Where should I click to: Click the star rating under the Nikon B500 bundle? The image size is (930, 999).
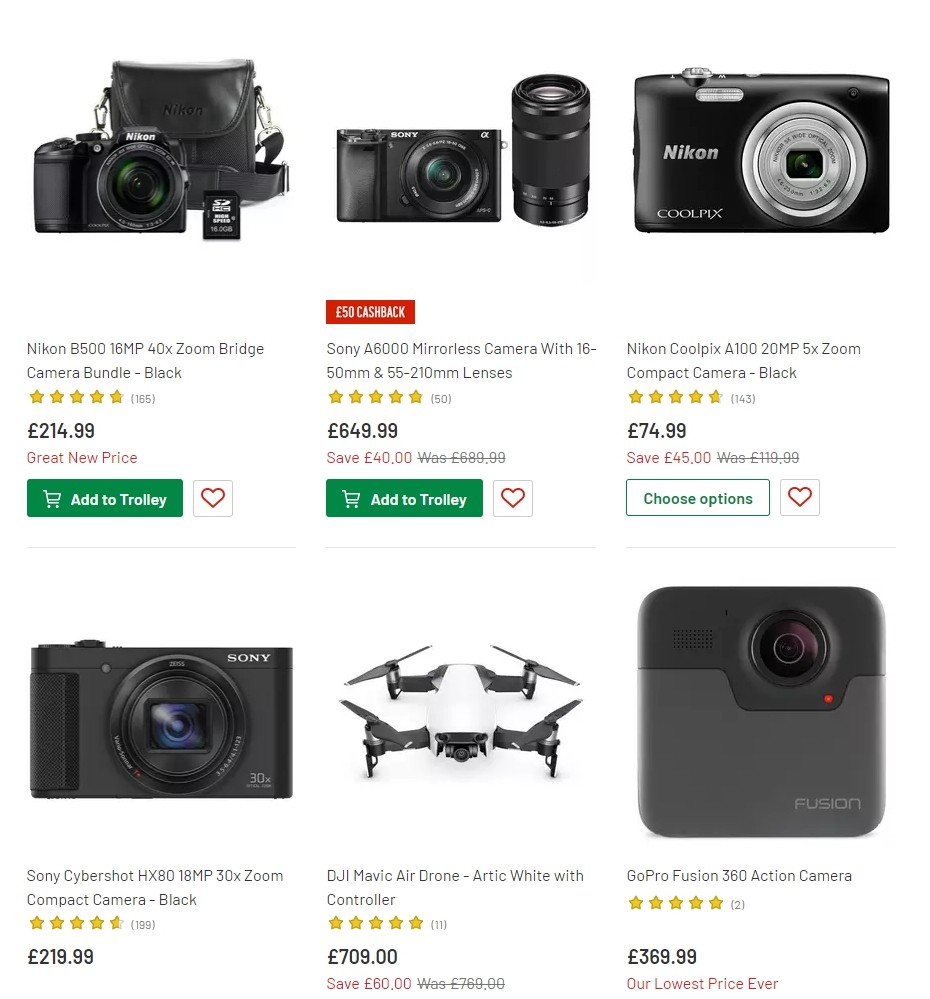[77, 397]
